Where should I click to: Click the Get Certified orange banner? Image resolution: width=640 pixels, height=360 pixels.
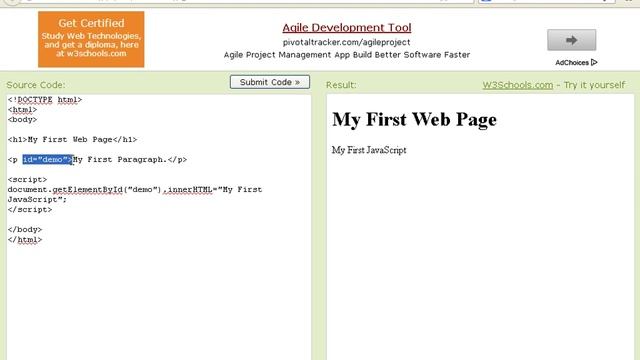tap(91, 39)
